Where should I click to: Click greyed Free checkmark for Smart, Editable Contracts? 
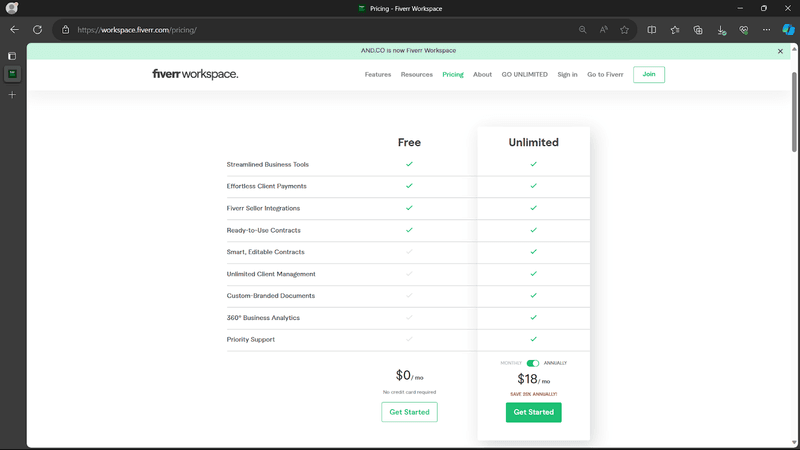coord(409,252)
